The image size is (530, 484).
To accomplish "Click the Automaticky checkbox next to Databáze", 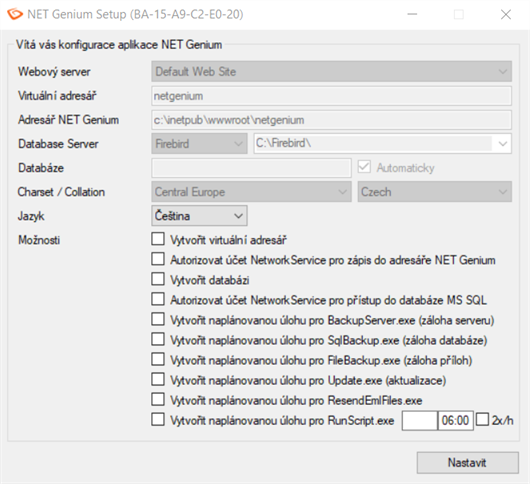I will point(364,167).
